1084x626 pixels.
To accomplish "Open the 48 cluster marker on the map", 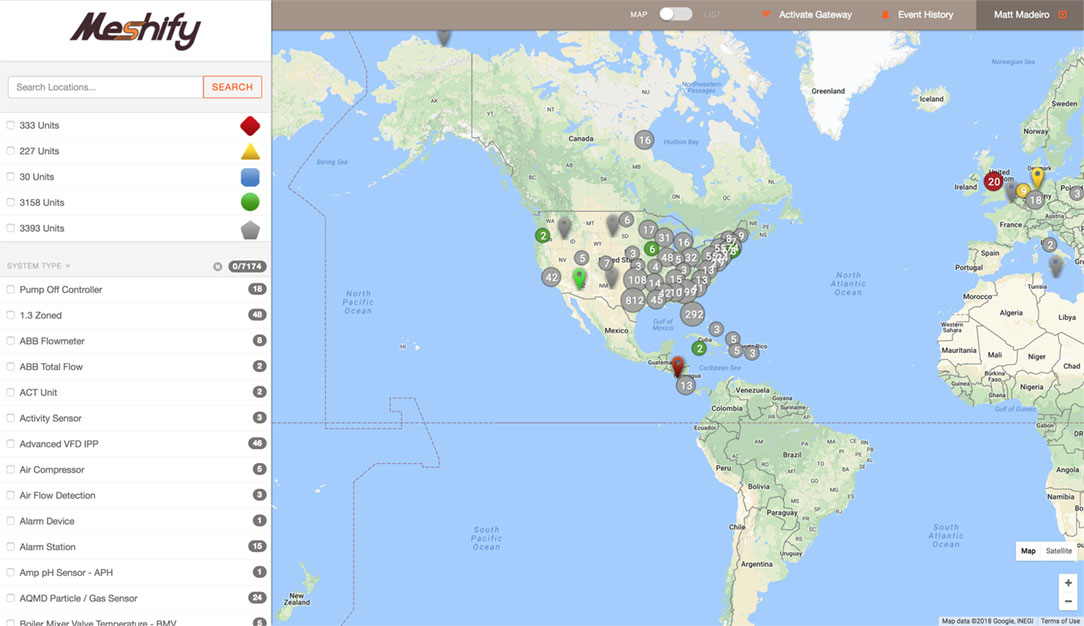I will [666, 258].
